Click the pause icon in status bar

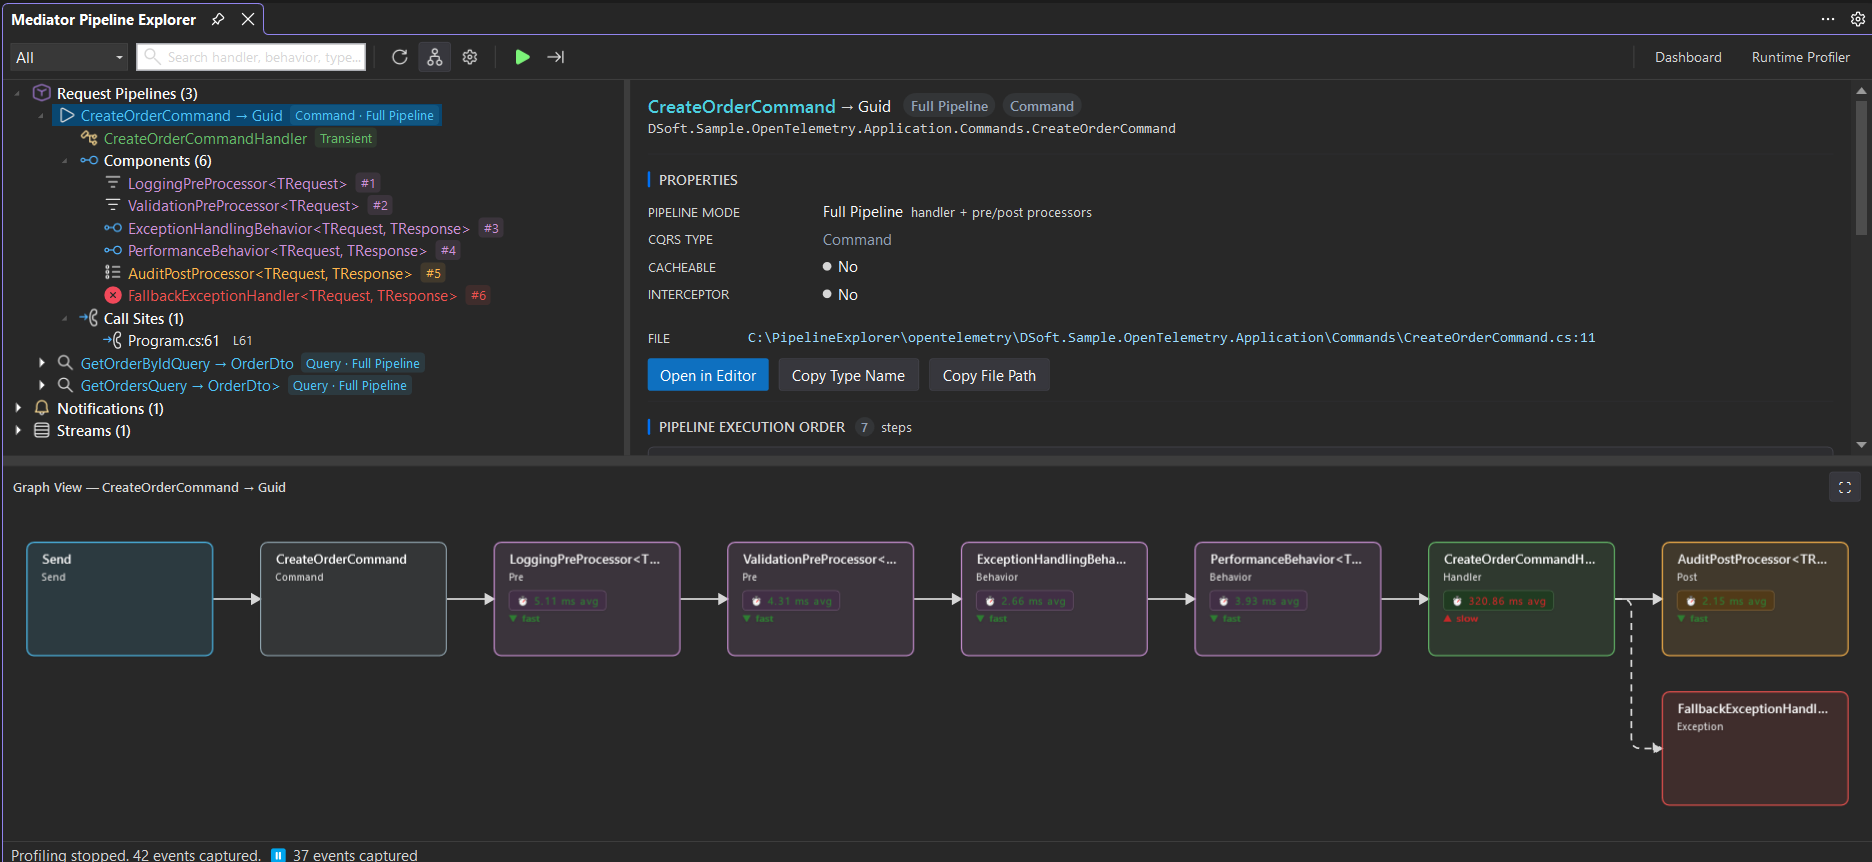click(279, 855)
